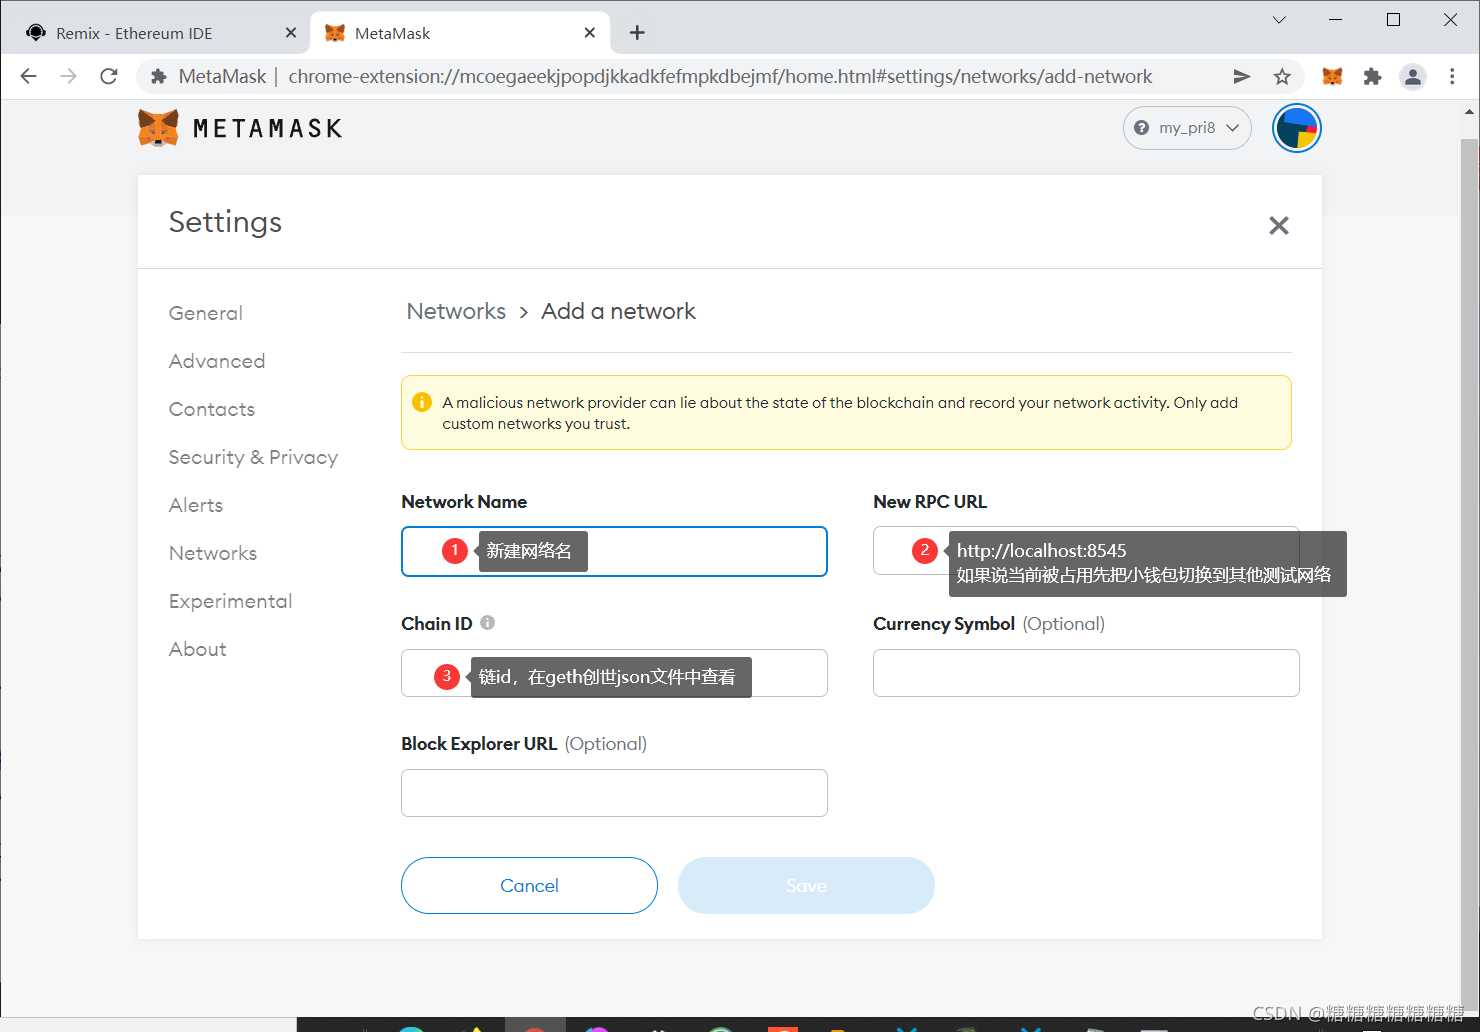The width and height of the screenshot is (1480, 1032).
Task: Click the browser address bar URL
Action: point(720,76)
